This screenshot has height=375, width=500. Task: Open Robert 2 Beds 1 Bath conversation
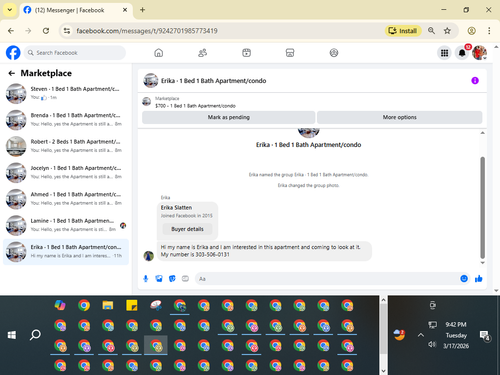pos(66,146)
